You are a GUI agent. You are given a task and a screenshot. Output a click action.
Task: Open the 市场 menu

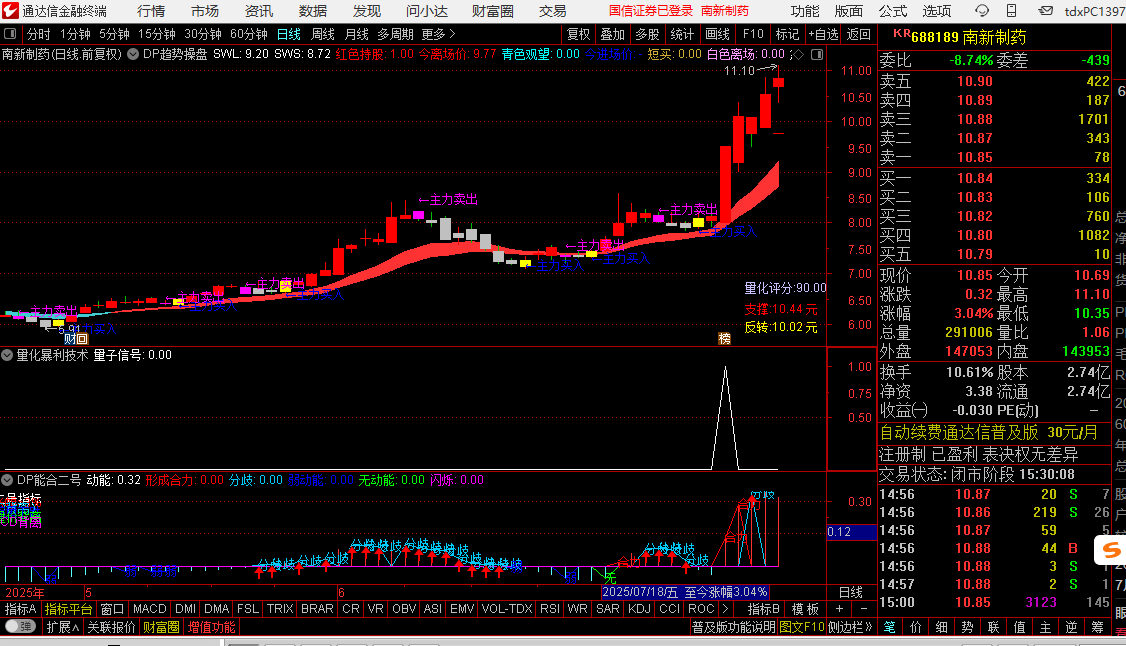pos(205,11)
